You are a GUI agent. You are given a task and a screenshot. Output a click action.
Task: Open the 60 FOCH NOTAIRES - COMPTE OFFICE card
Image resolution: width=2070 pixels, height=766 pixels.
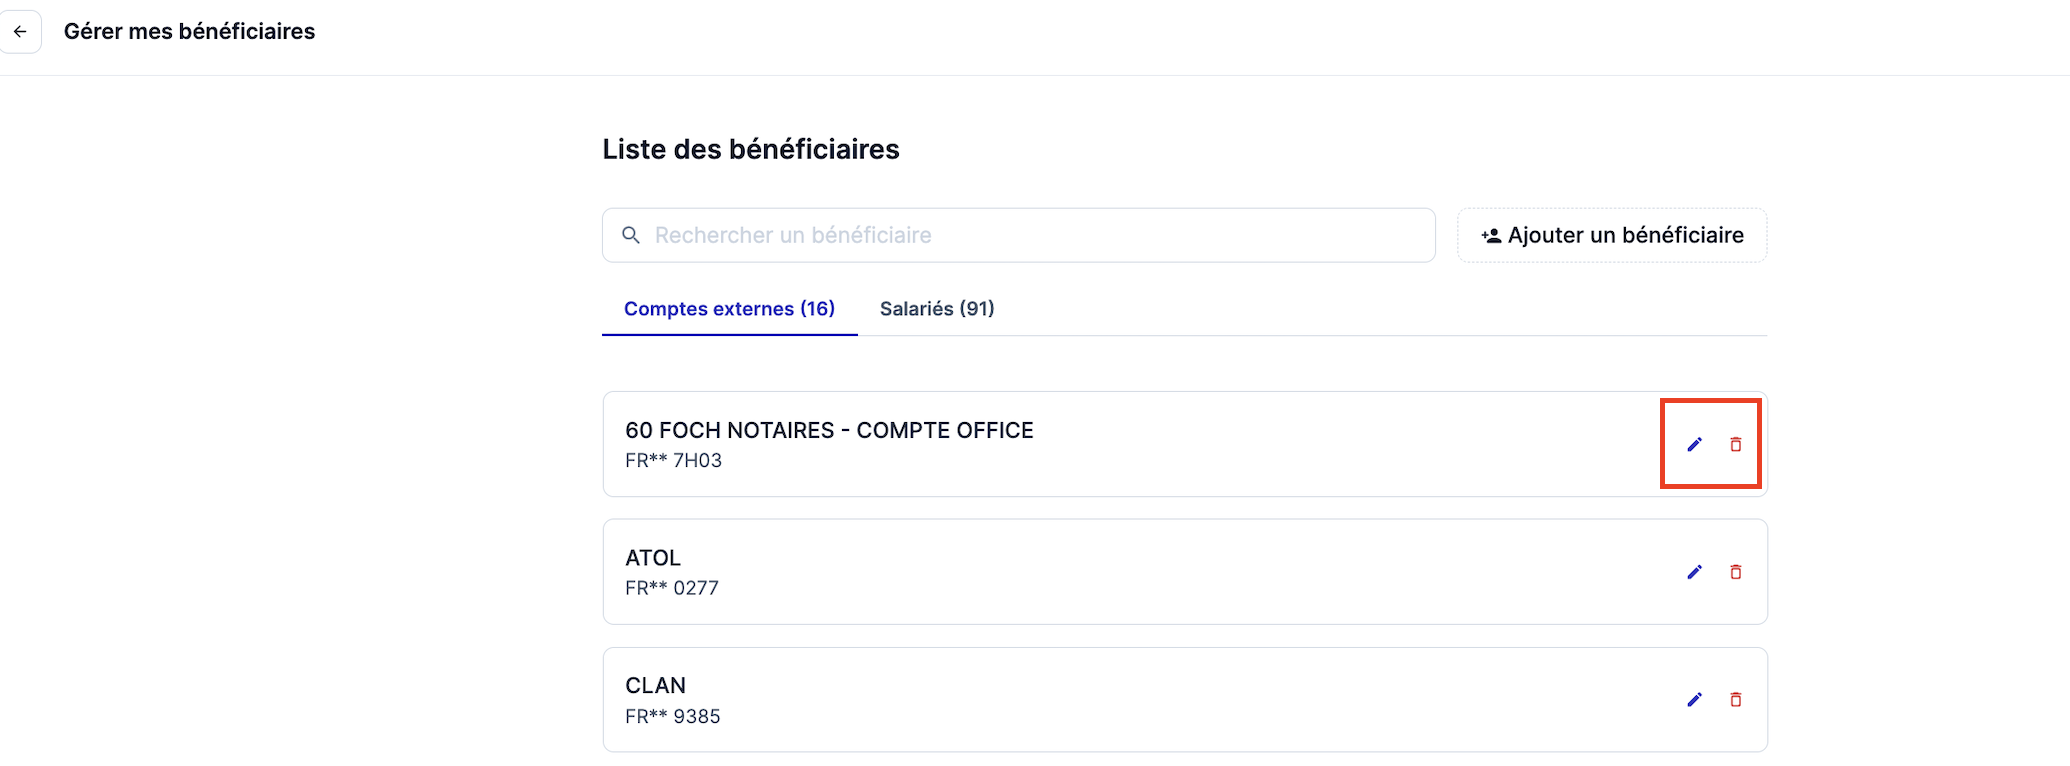click(x=1185, y=444)
